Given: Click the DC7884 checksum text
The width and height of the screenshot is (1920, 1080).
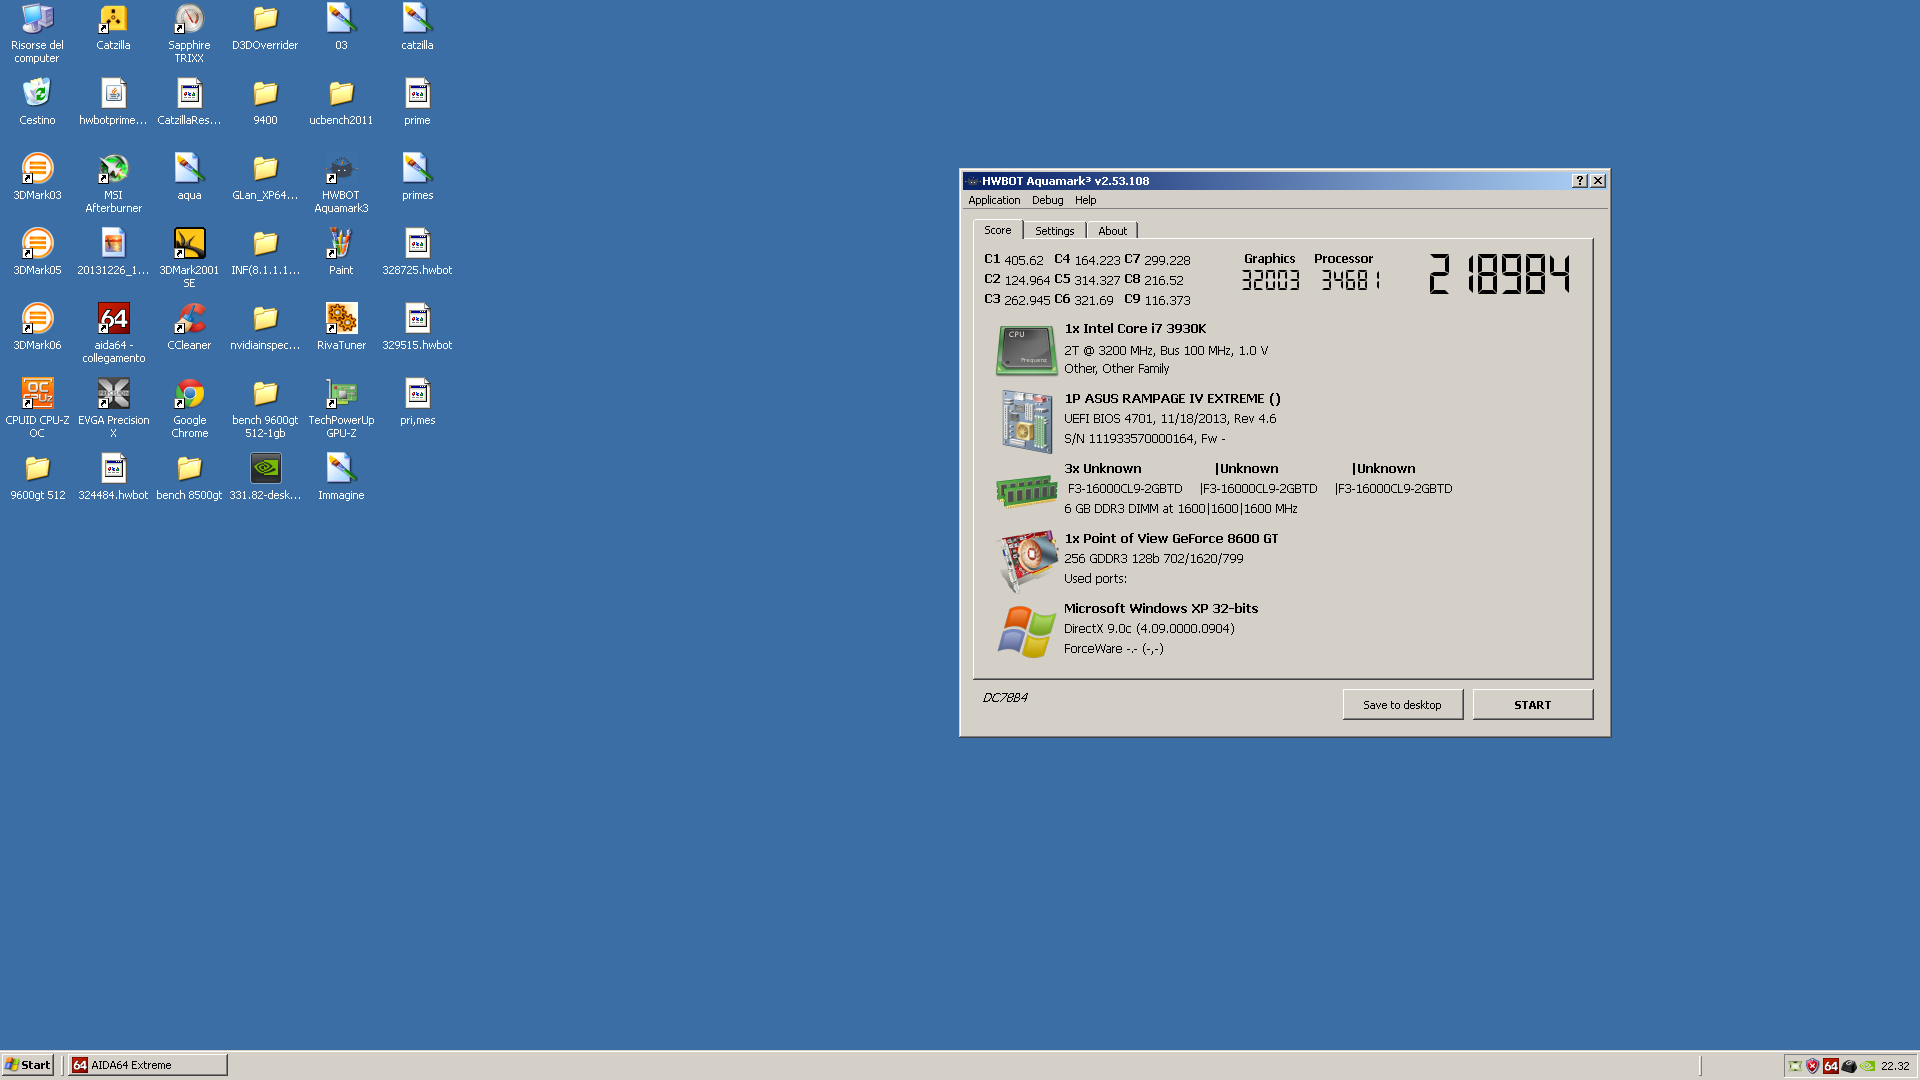Looking at the screenshot, I should (1005, 697).
